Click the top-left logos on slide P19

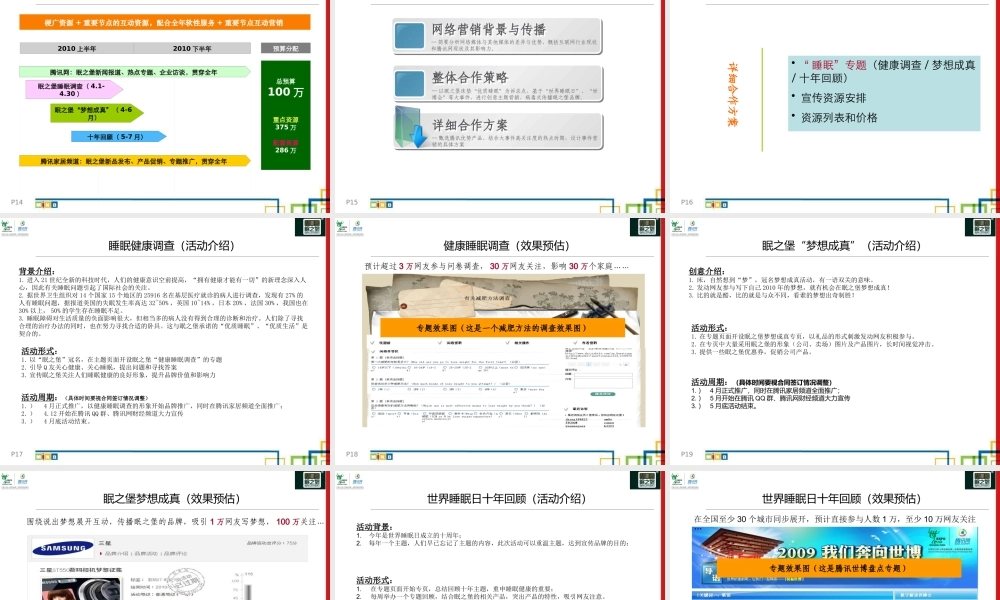(685, 228)
